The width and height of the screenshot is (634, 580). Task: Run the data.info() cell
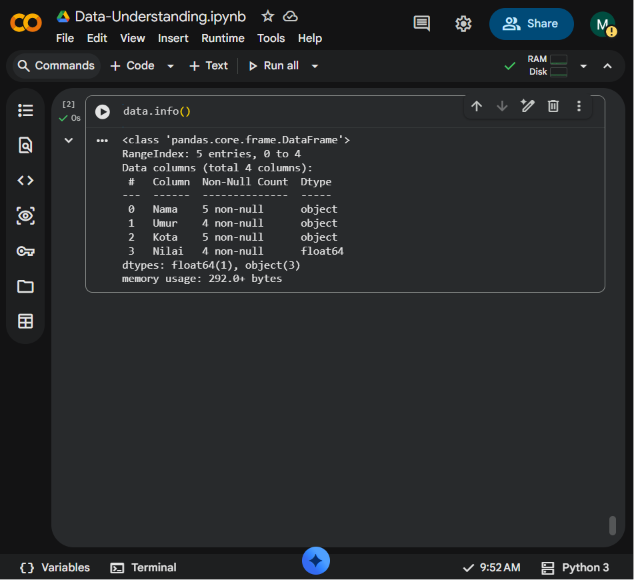[102, 112]
